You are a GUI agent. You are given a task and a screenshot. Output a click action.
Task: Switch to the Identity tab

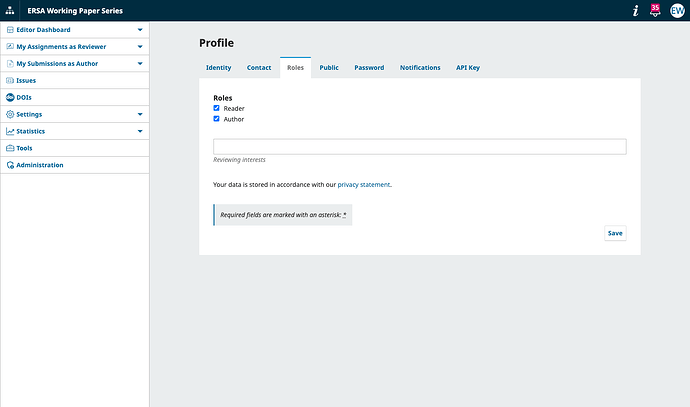[x=218, y=68]
